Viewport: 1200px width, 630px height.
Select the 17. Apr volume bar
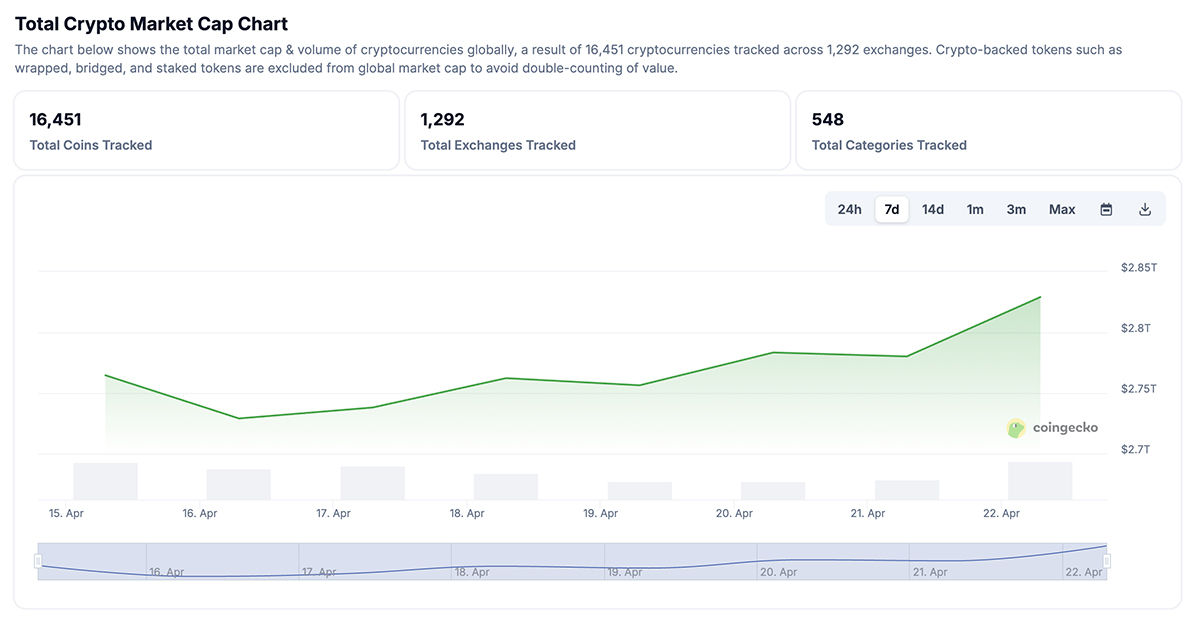373,483
